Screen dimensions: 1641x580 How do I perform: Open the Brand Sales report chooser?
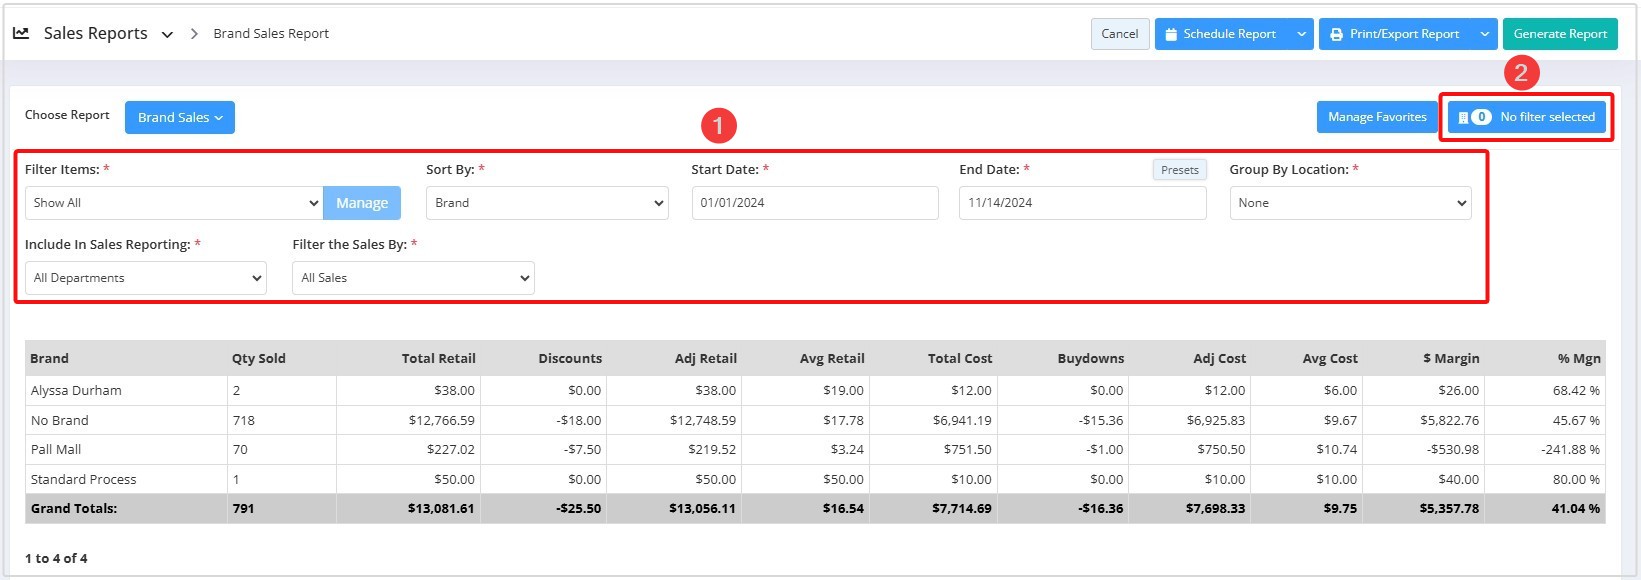(180, 117)
